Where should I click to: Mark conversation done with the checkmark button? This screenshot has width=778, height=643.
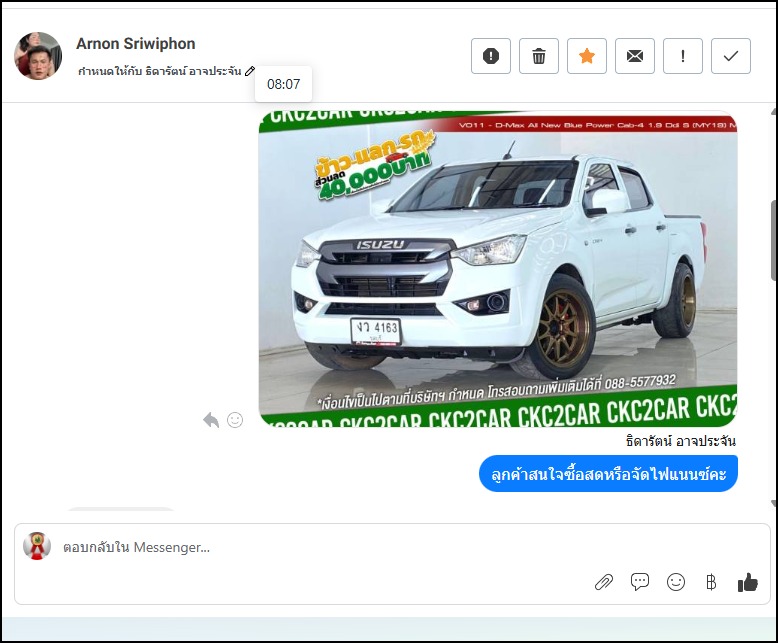tap(731, 56)
